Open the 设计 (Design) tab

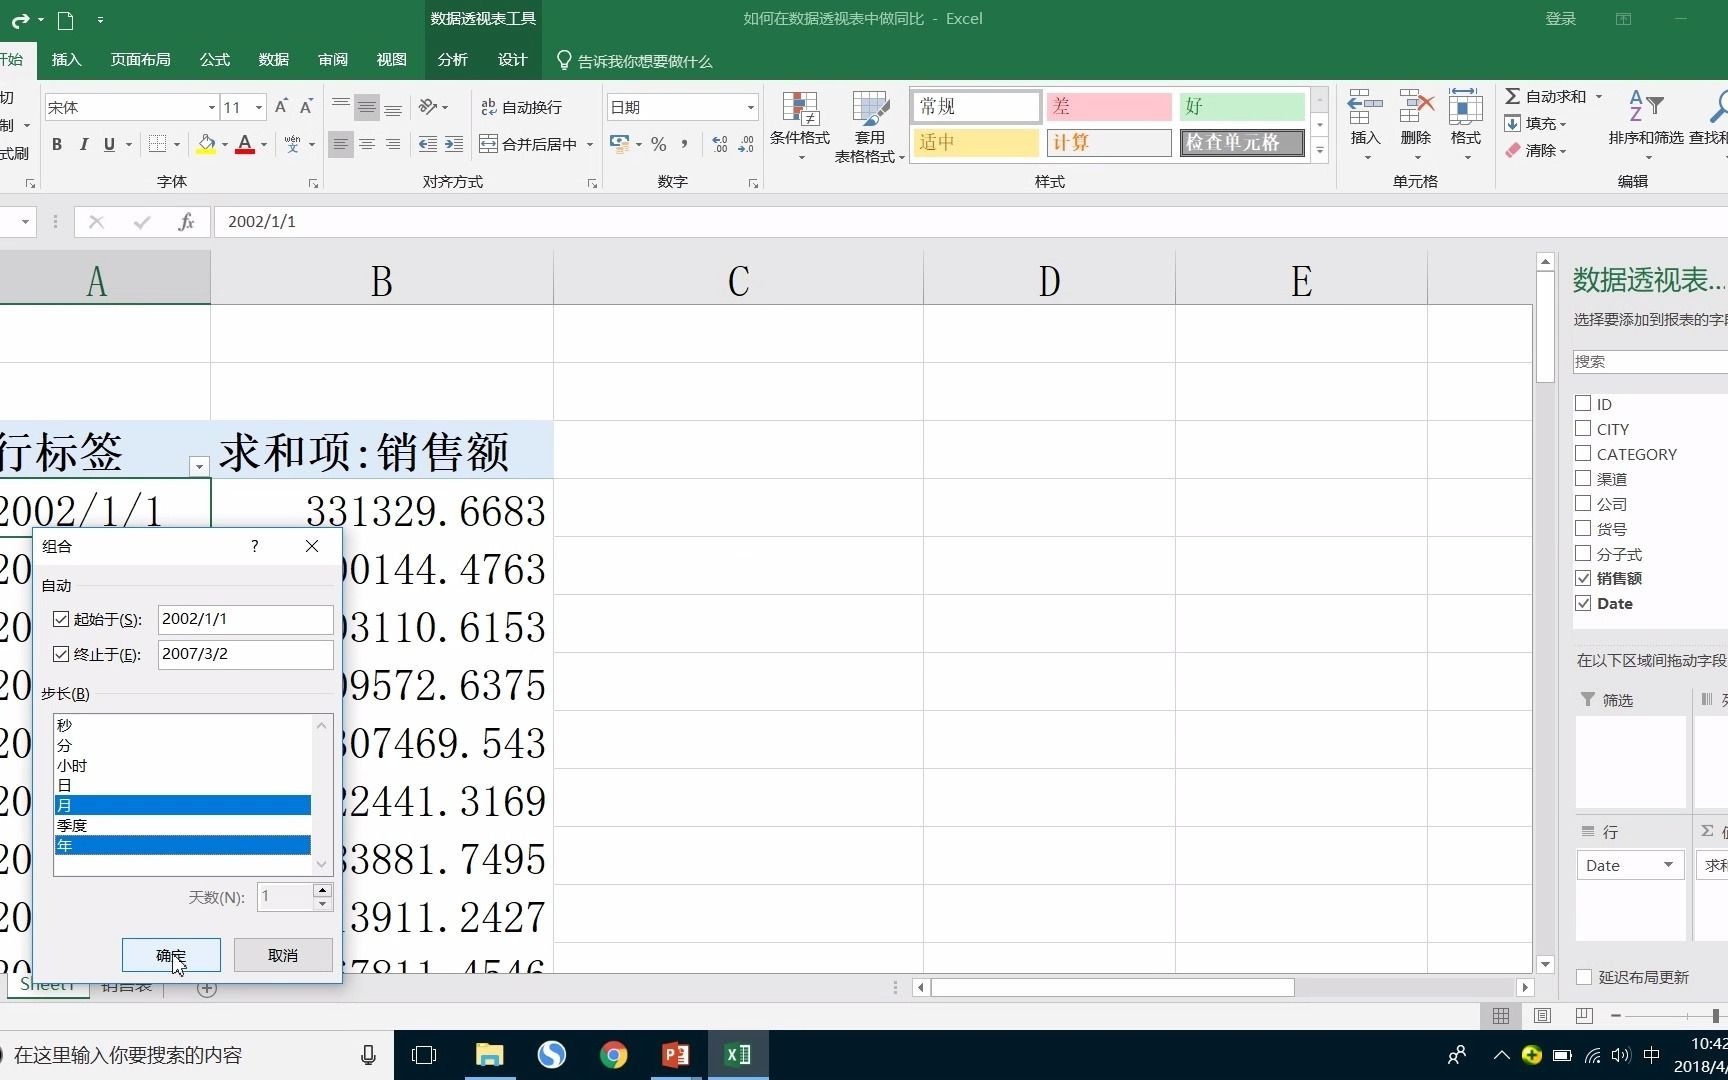[512, 60]
